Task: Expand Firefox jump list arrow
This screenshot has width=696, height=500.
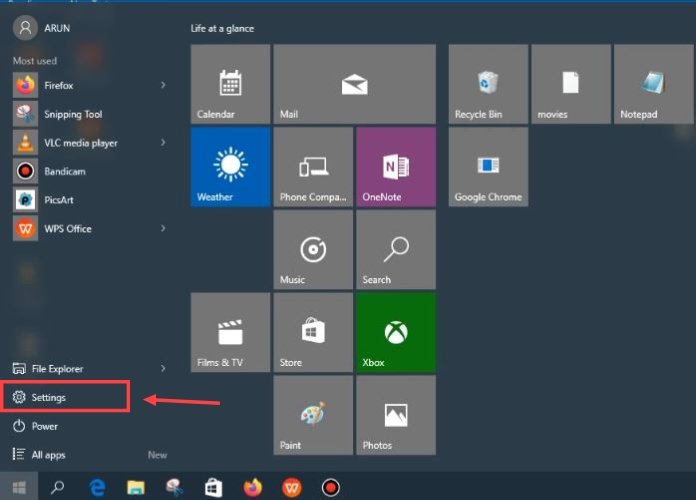Action: coord(163,85)
